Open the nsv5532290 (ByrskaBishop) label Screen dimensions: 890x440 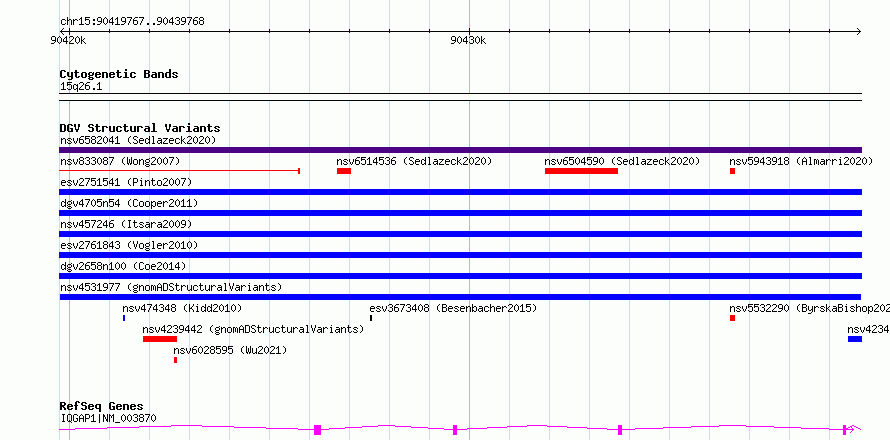pyautogui.click(x=809, y=308)
